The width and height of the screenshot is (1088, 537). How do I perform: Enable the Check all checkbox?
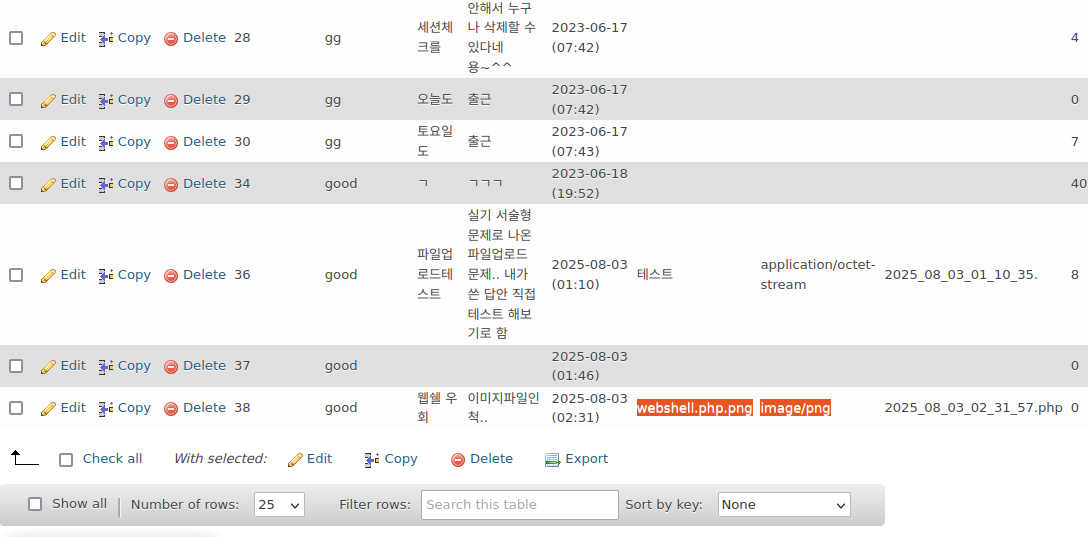[x=66, y=460]
